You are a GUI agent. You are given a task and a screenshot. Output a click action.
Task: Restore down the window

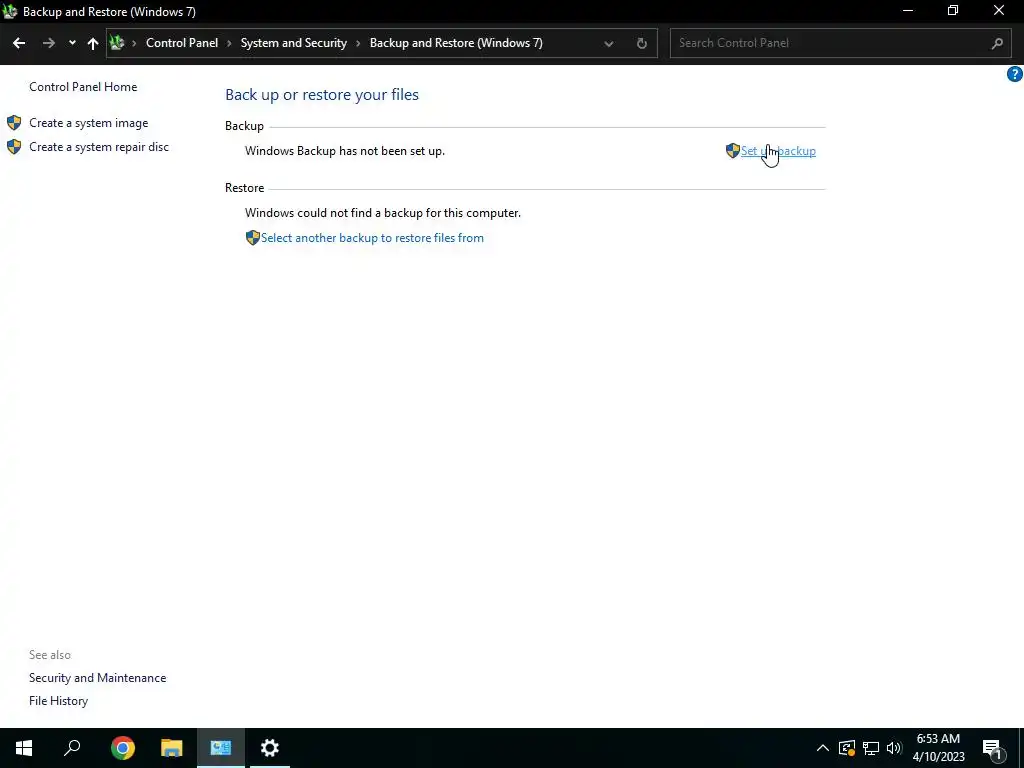pyautogui.click(x=953, y=11)
